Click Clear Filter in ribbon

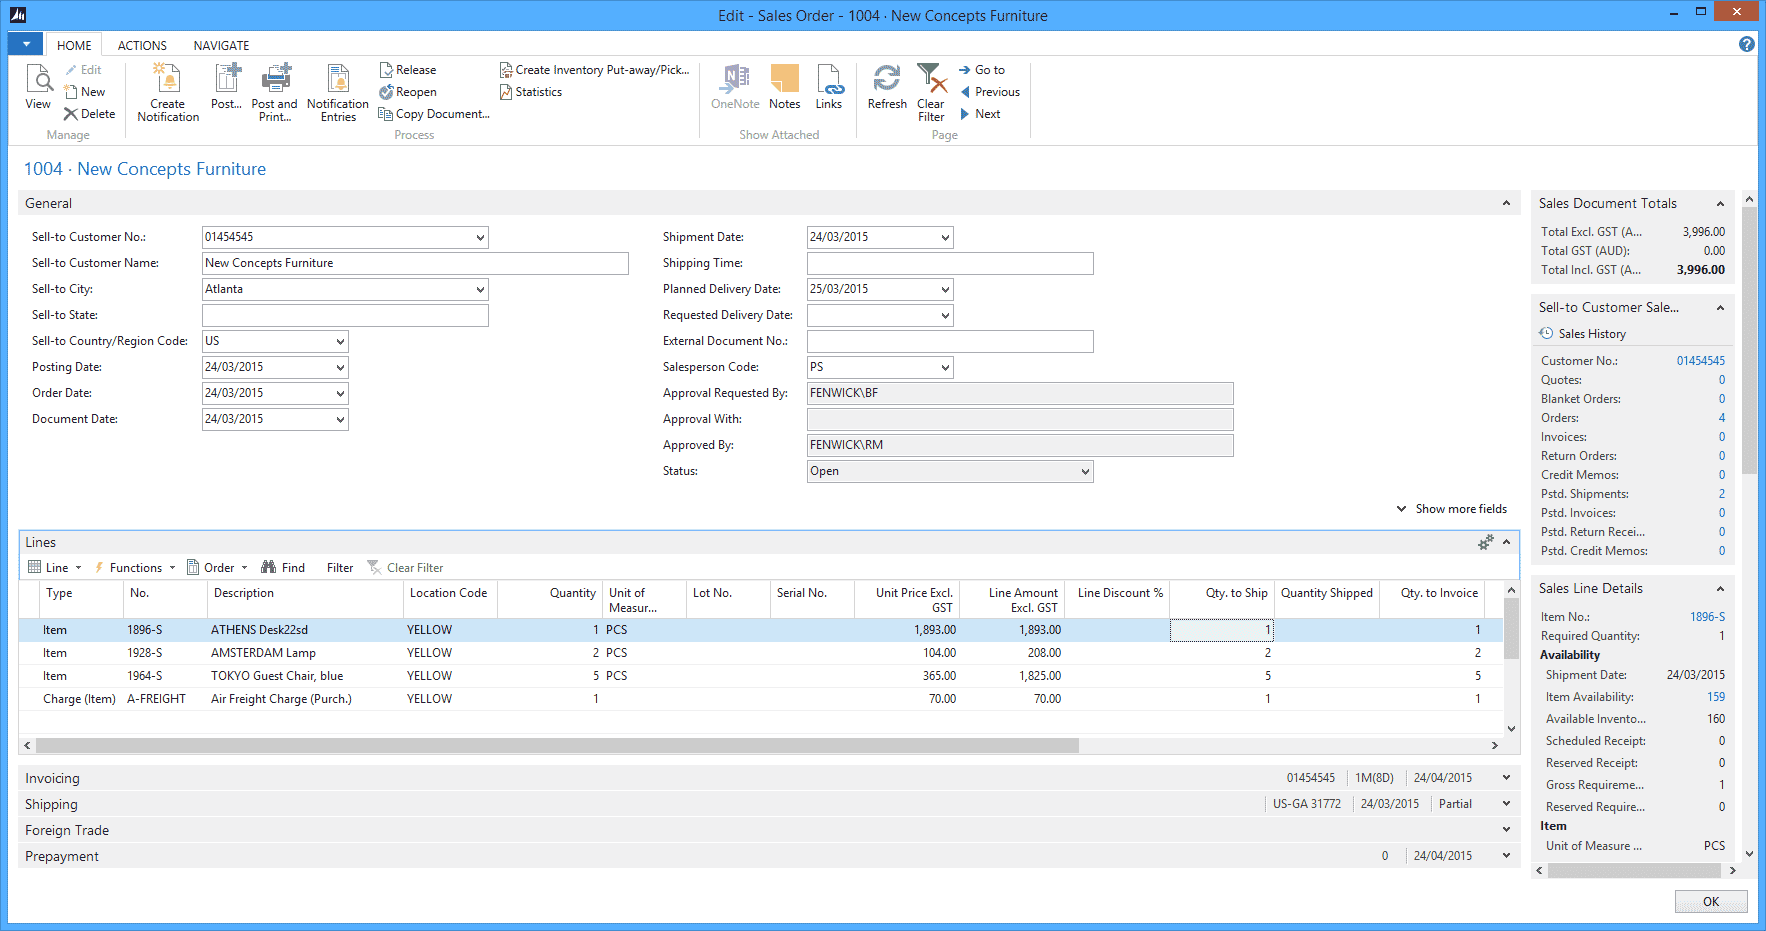[x=931, y=93]
